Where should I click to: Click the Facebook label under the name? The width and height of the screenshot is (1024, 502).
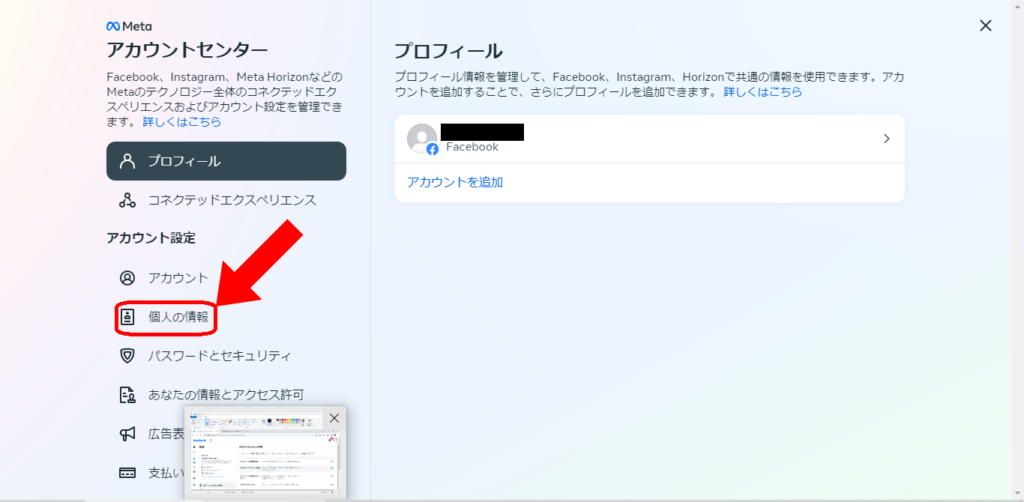tap(472, 147)
